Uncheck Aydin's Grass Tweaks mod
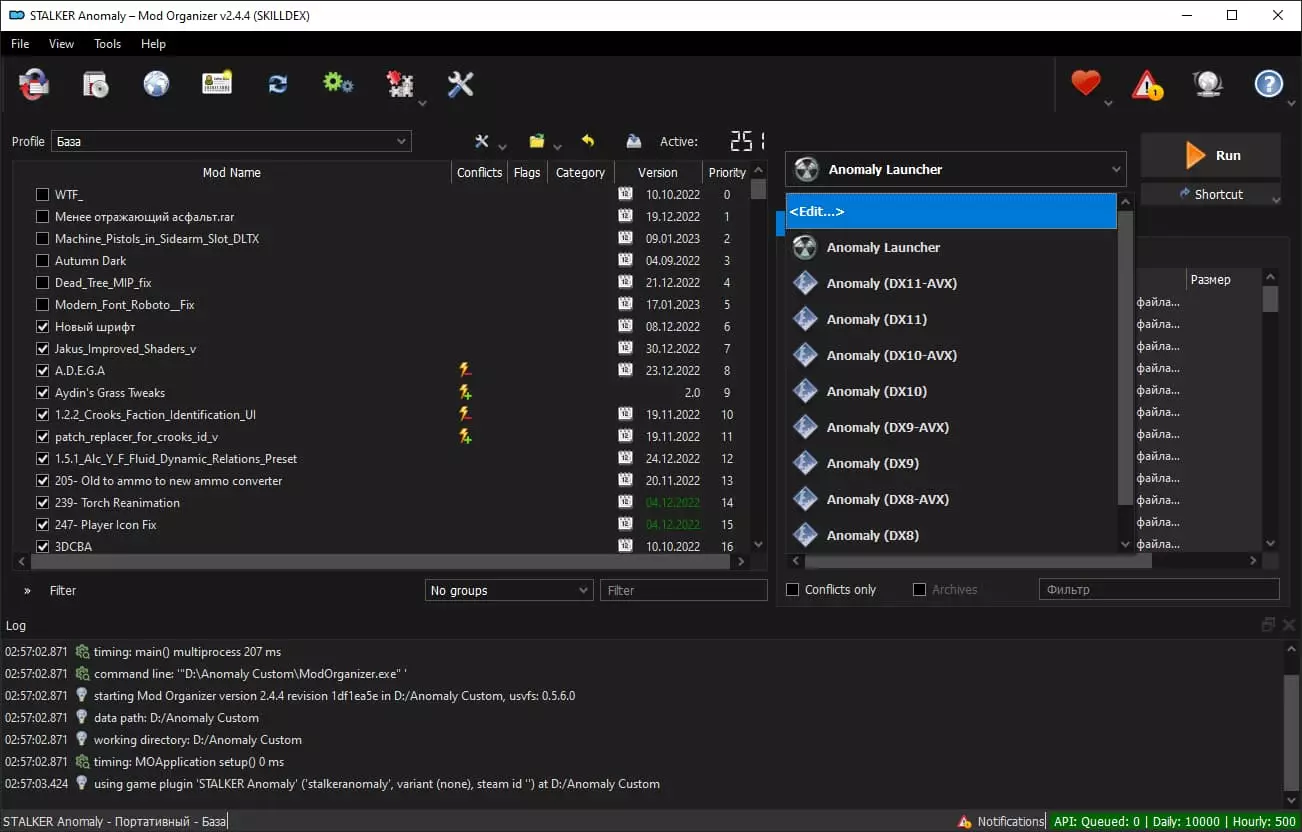The width and height of the screenshot is (1302, 832). click(42, 393)
